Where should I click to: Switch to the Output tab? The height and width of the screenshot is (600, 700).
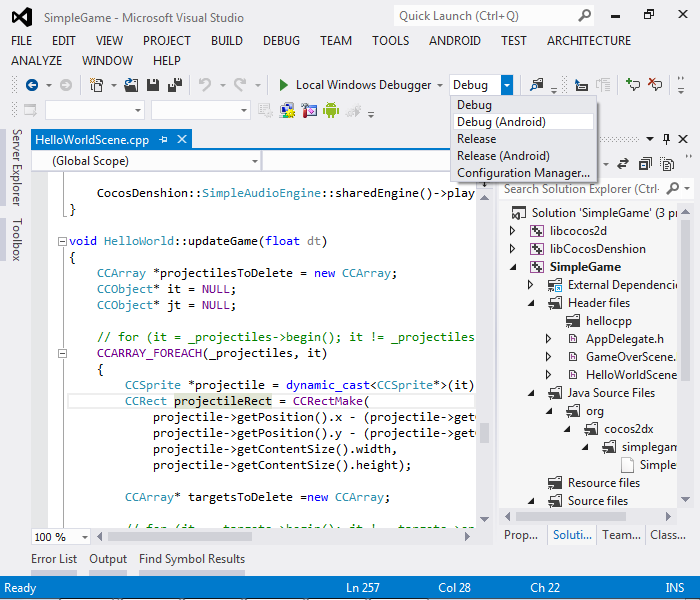(x=108, y=559)
